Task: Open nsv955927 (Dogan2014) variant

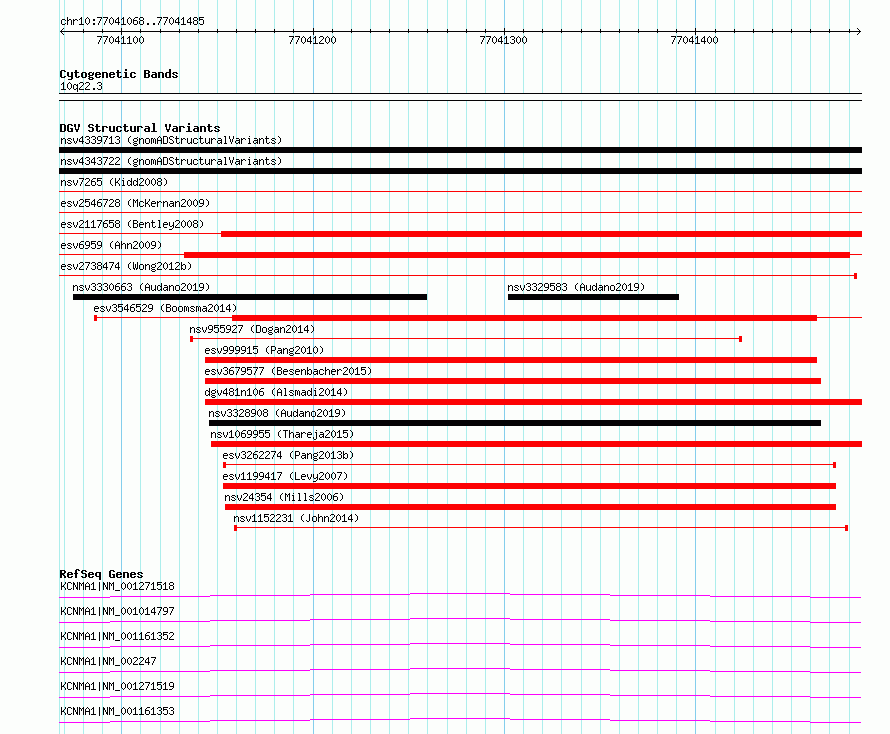Action: [252, 329]
